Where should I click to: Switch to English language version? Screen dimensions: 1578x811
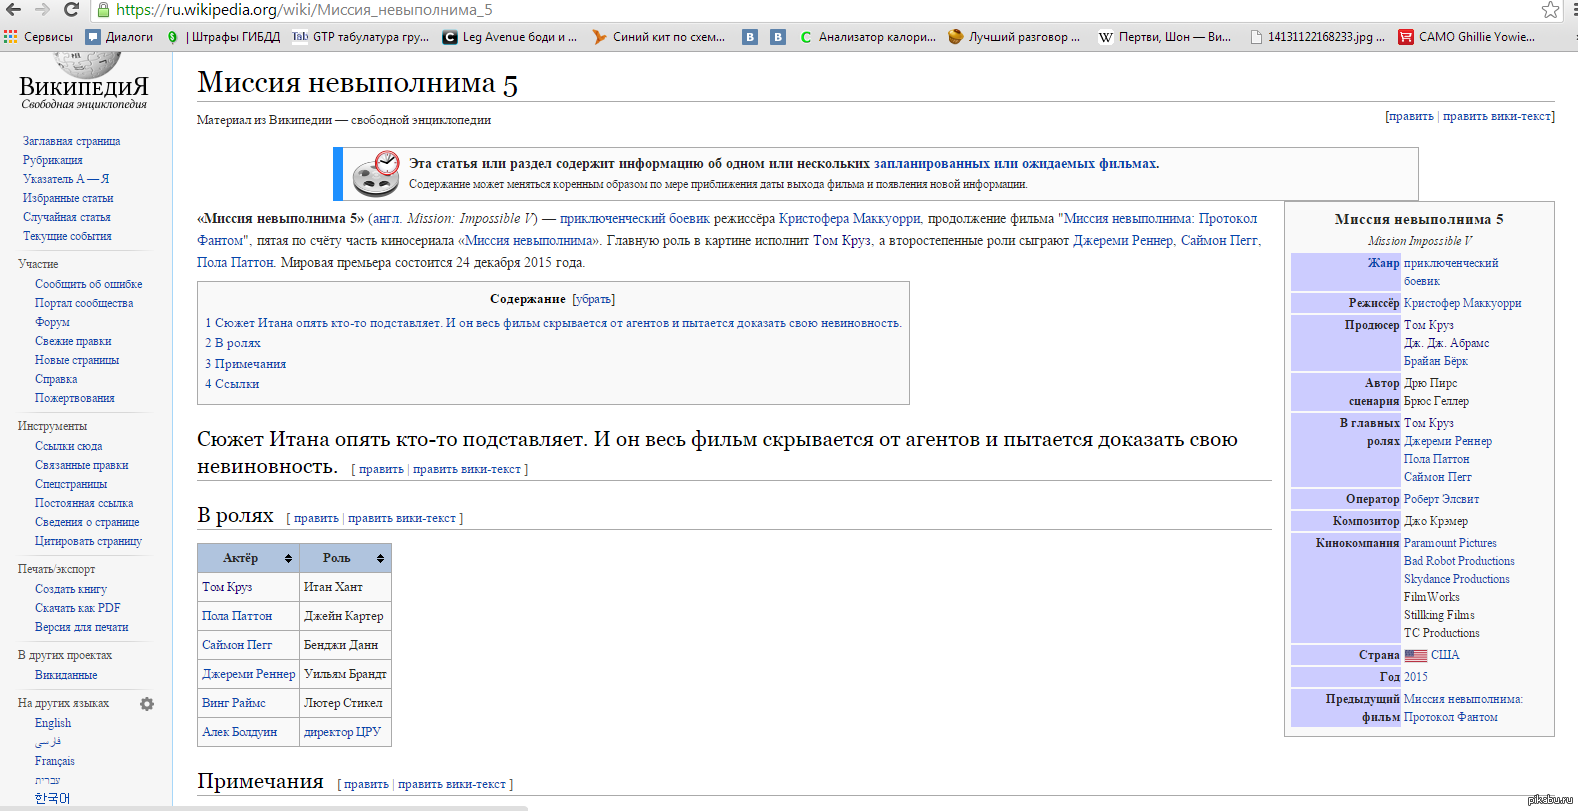point(53,723)
